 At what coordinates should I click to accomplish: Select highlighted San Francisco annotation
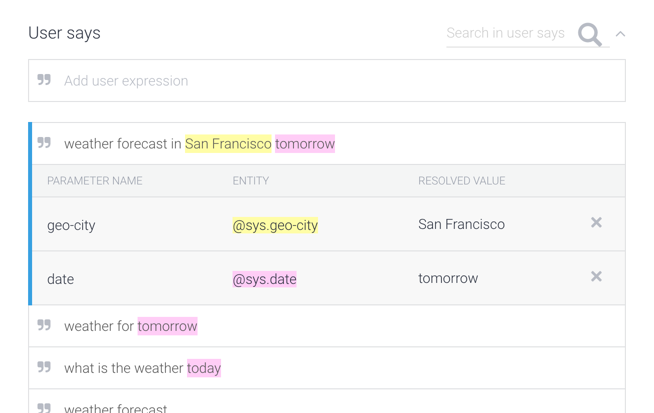[x=228, y=144]
